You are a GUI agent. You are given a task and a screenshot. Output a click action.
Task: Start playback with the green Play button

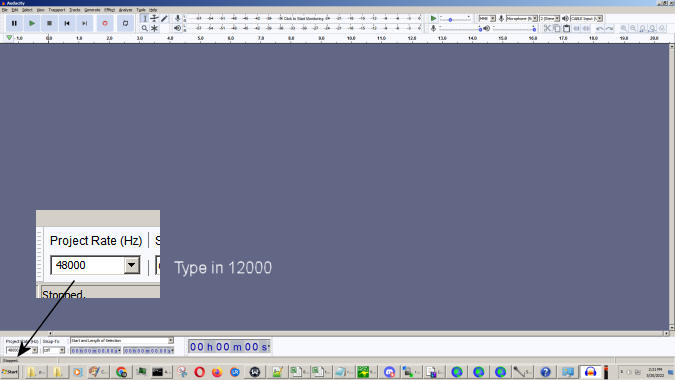[x=32, y=23]
